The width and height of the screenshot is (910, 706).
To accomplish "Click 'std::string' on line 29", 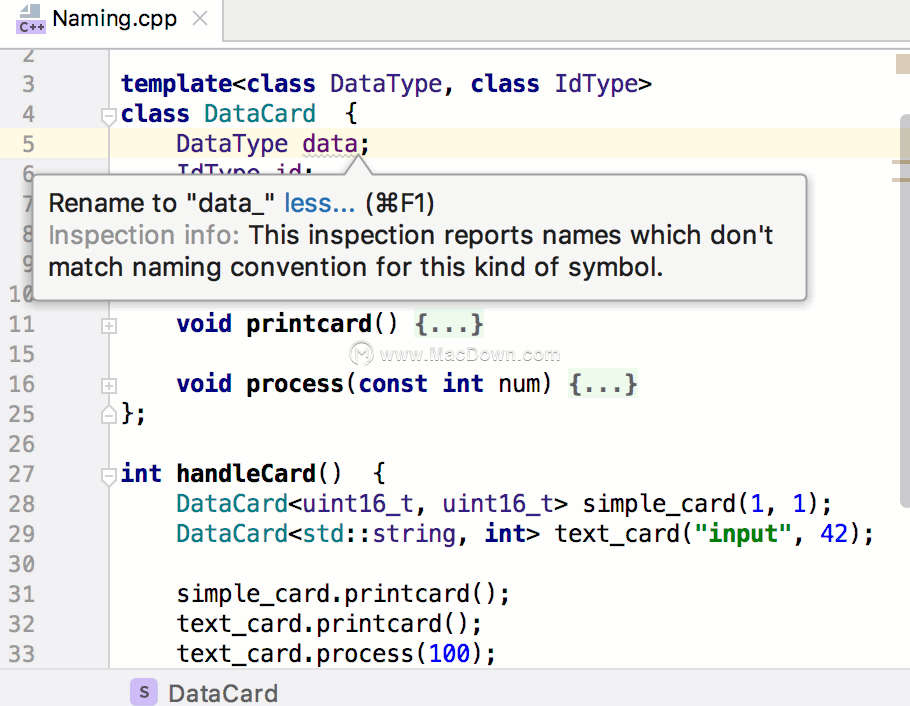I will point(379,534).
